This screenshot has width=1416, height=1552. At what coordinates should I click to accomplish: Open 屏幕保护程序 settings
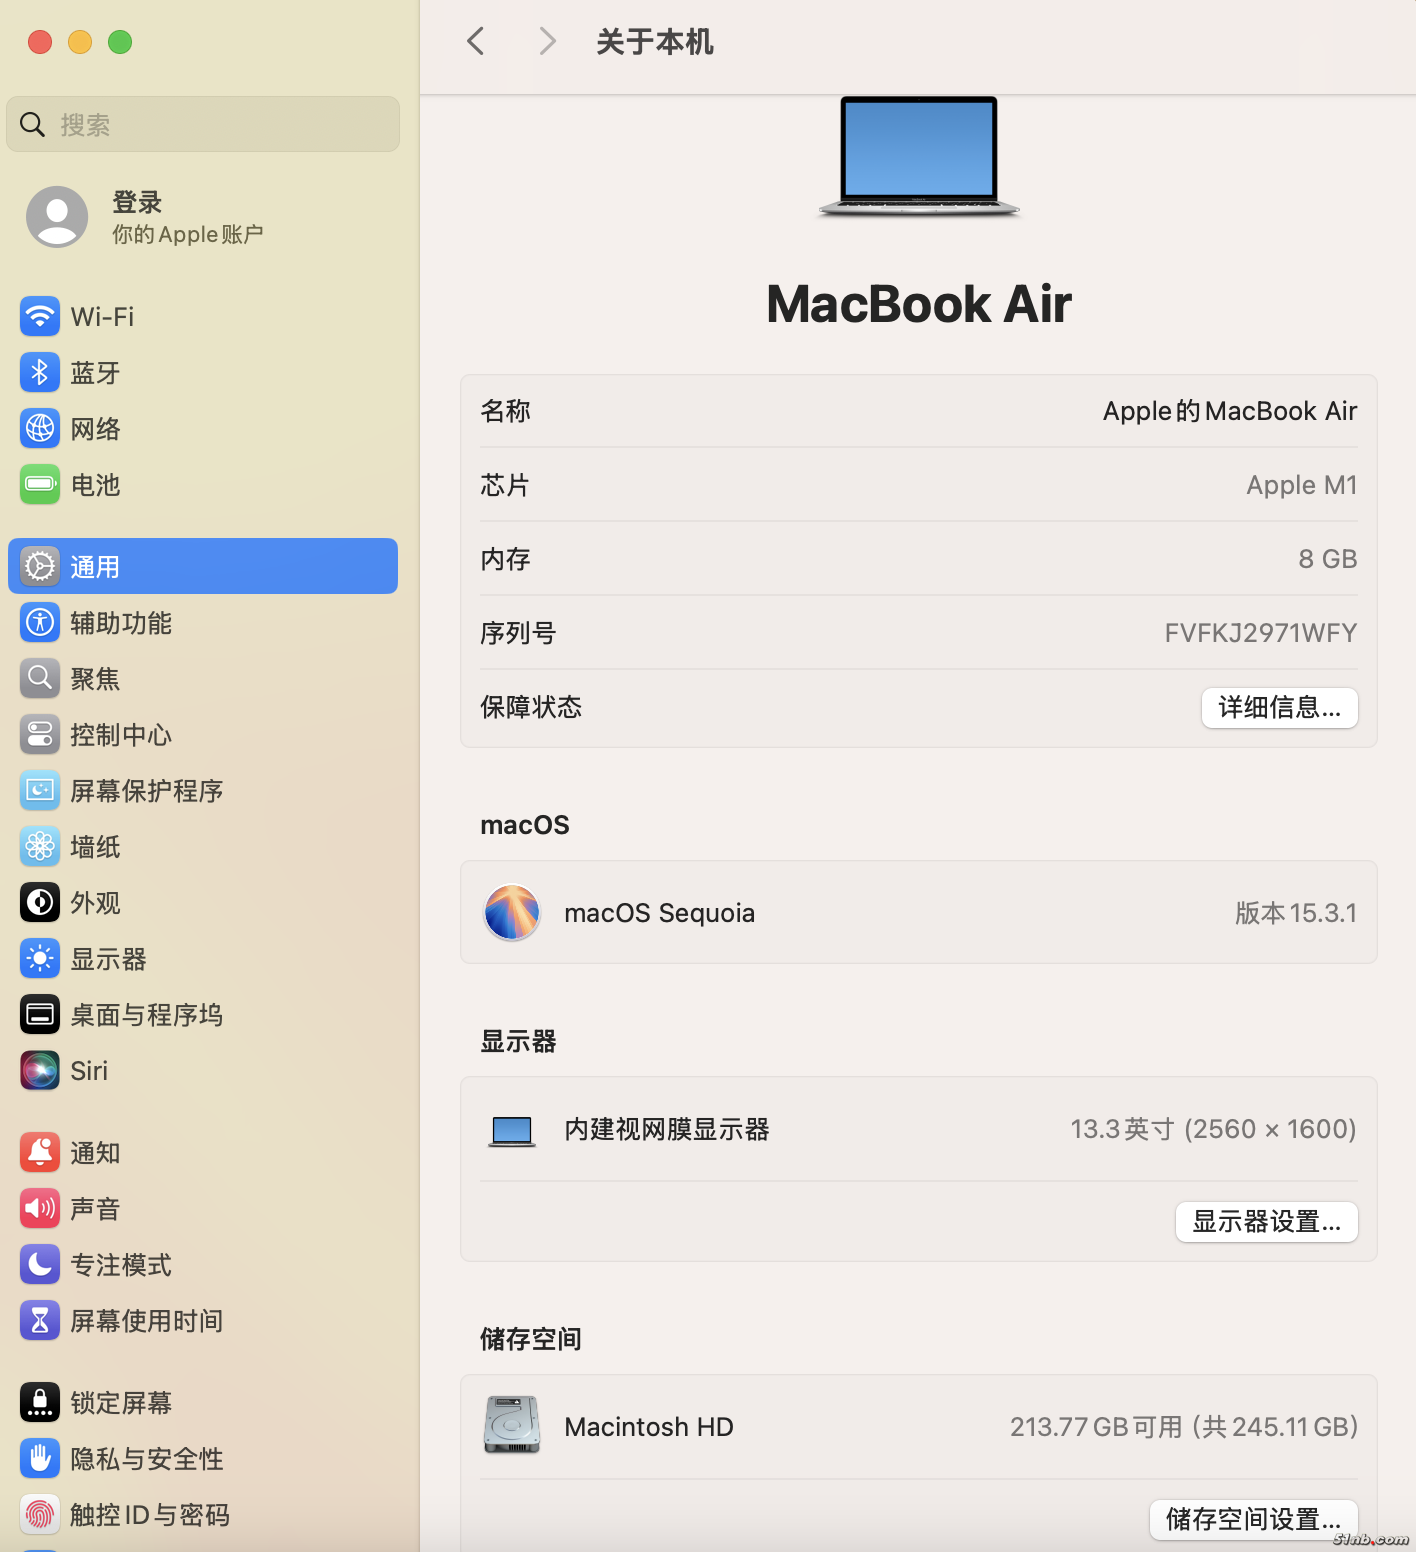click(146, 790)
